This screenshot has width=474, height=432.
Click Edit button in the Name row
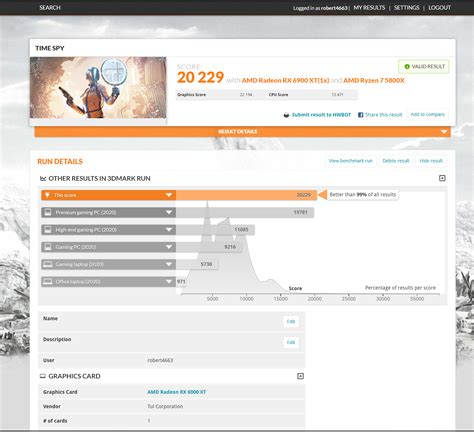[x=291, y=322]
